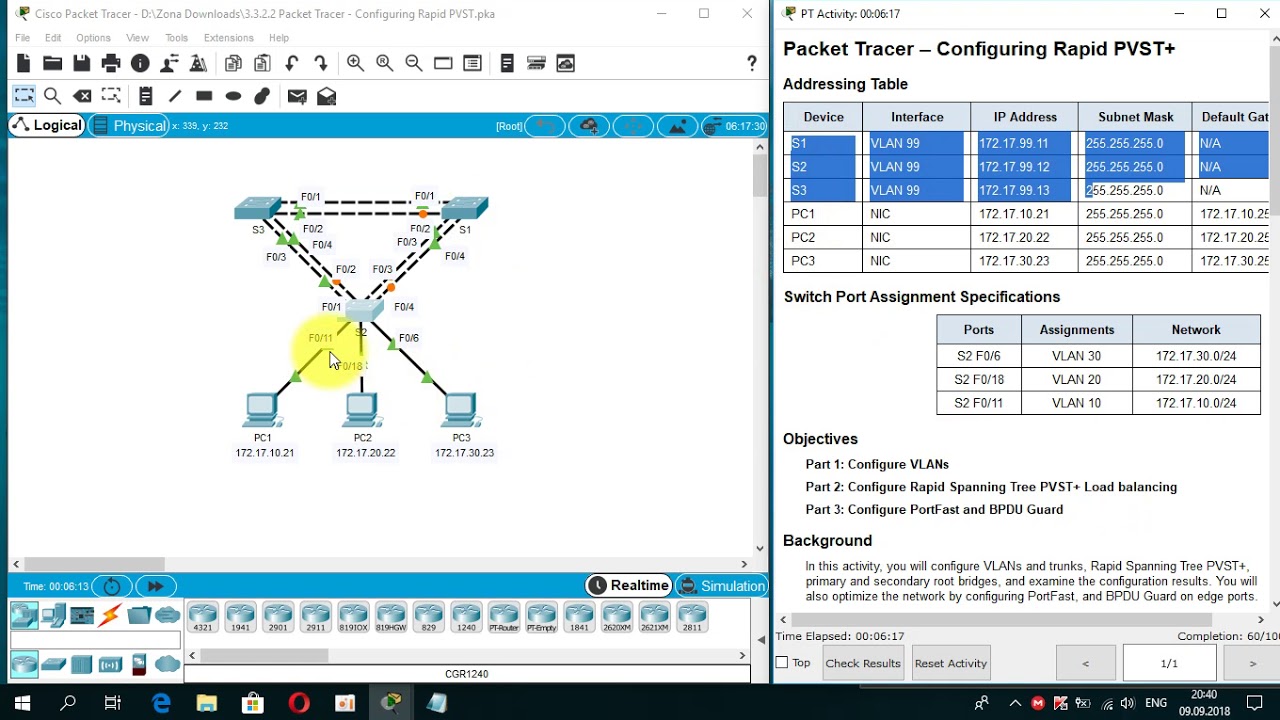
Task: Click the Power Cycle Devices button
Action: tap(112, 586)
